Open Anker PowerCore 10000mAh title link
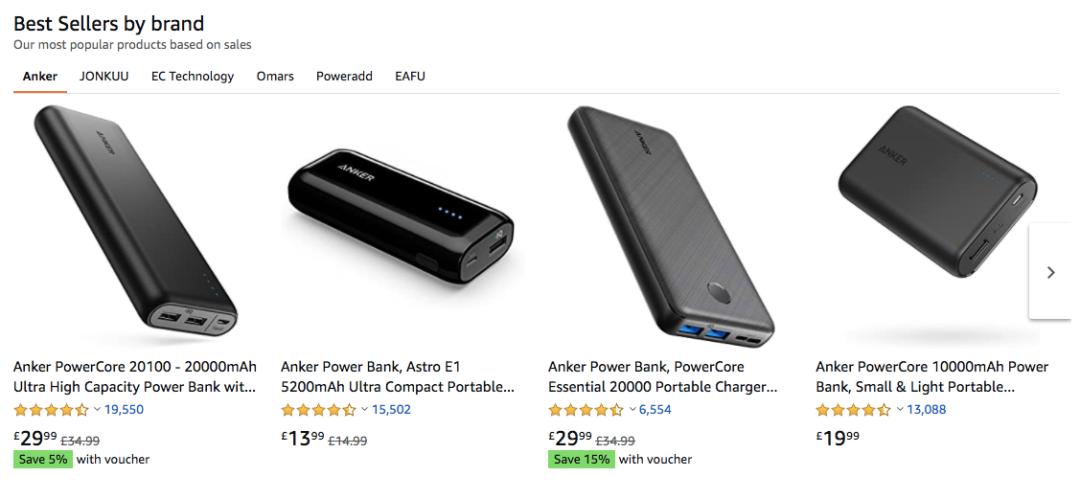This screenshot has height=499, width=1080. (x=932, y=377)
